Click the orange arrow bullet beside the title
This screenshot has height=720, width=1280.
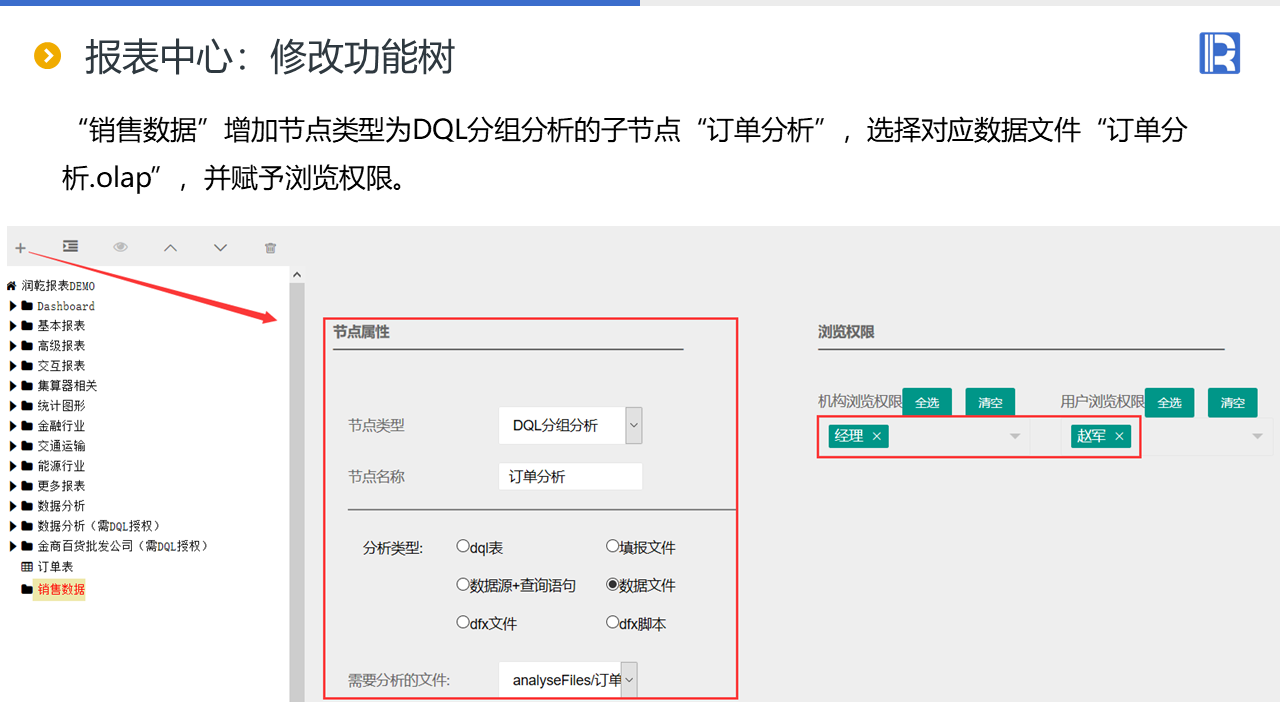click(x=48, y=56)
